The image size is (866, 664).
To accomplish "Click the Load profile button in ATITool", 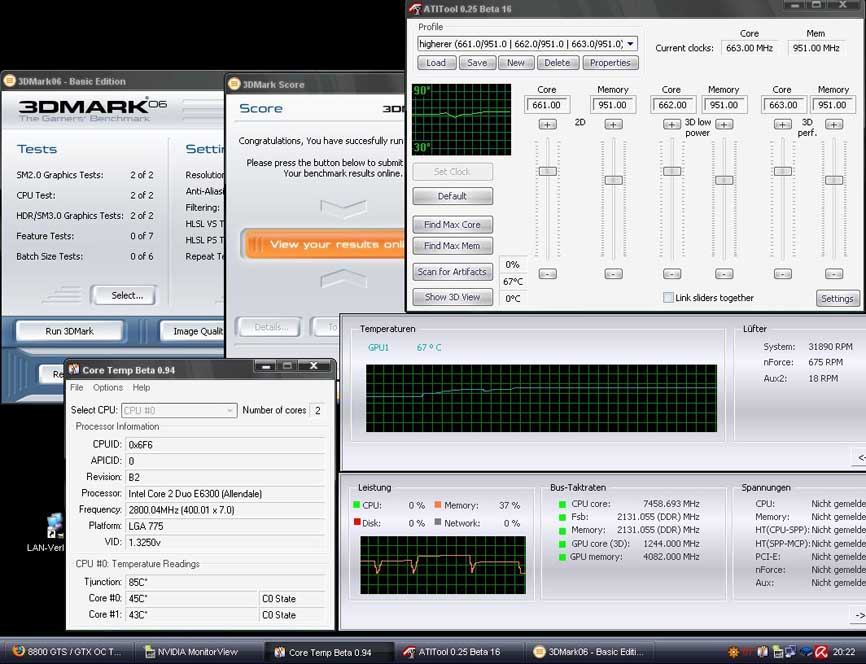I will 436,62.
